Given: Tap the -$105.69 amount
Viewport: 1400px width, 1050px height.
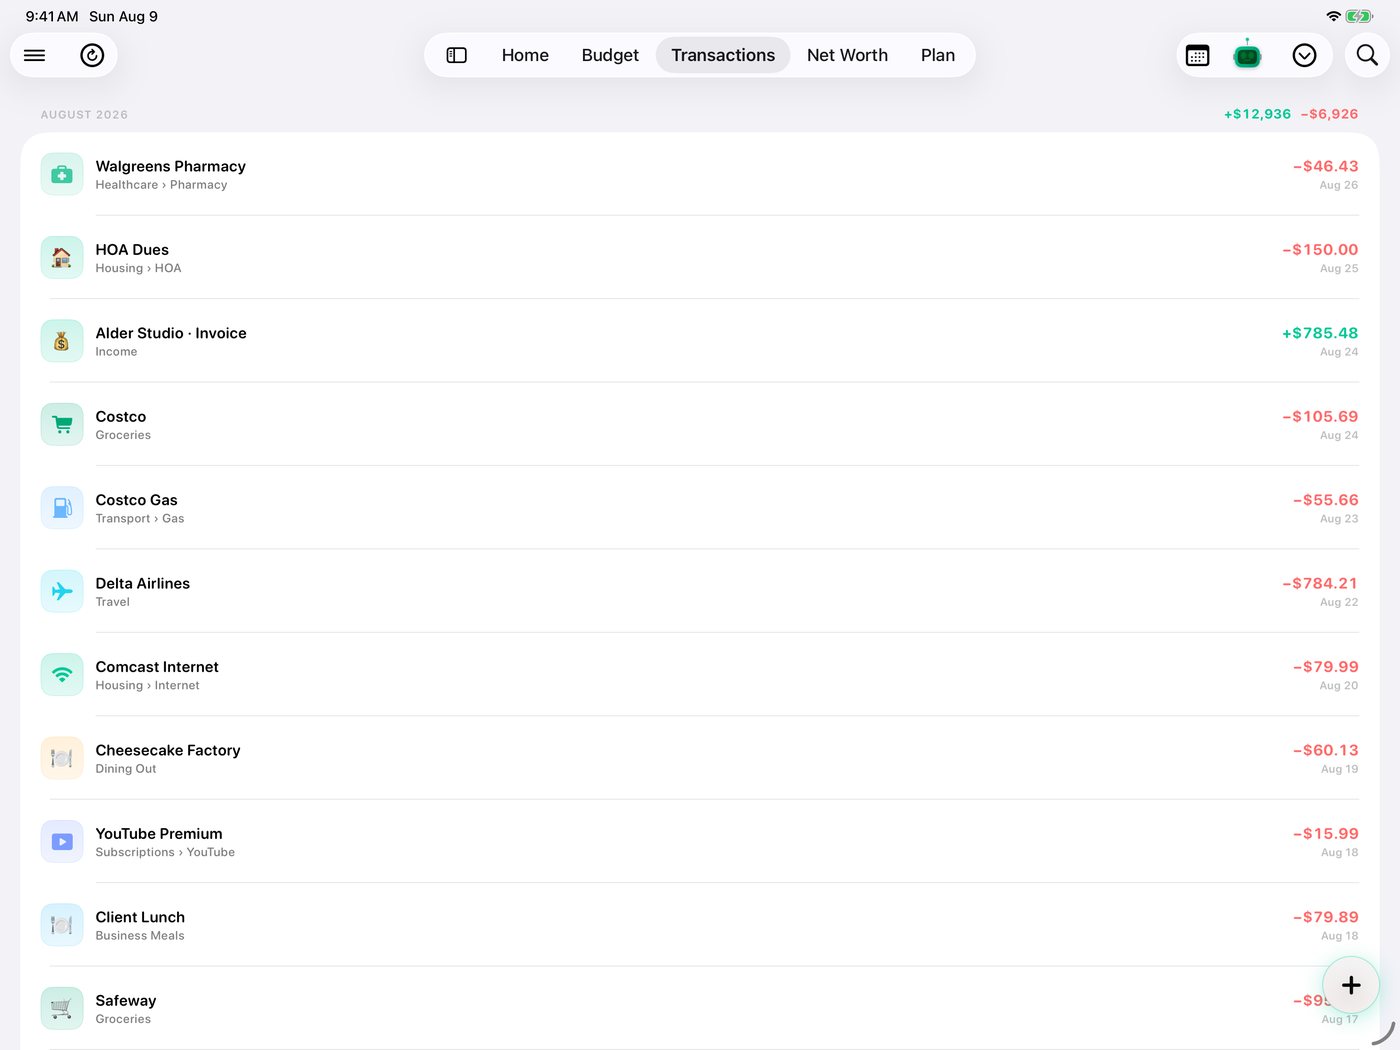Looking at the screenshot, I should coord(1320,416).
